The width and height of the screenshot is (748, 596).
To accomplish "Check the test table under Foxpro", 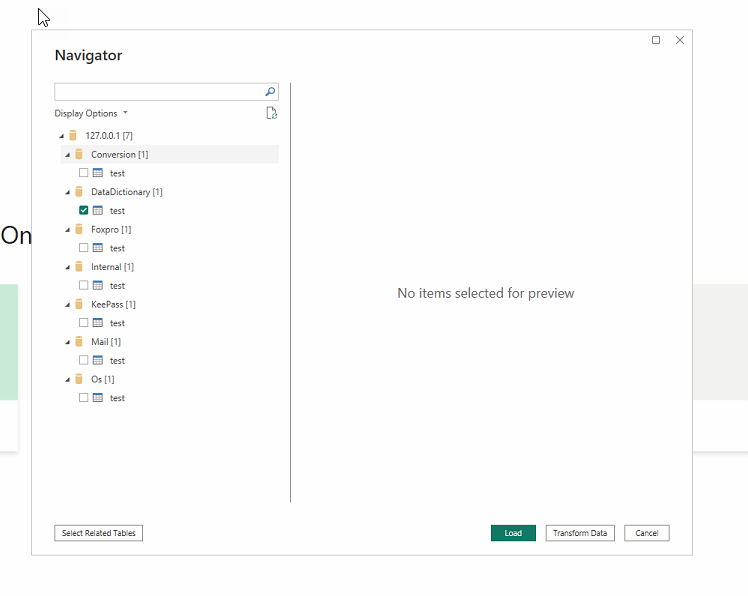I will [83, 248].
